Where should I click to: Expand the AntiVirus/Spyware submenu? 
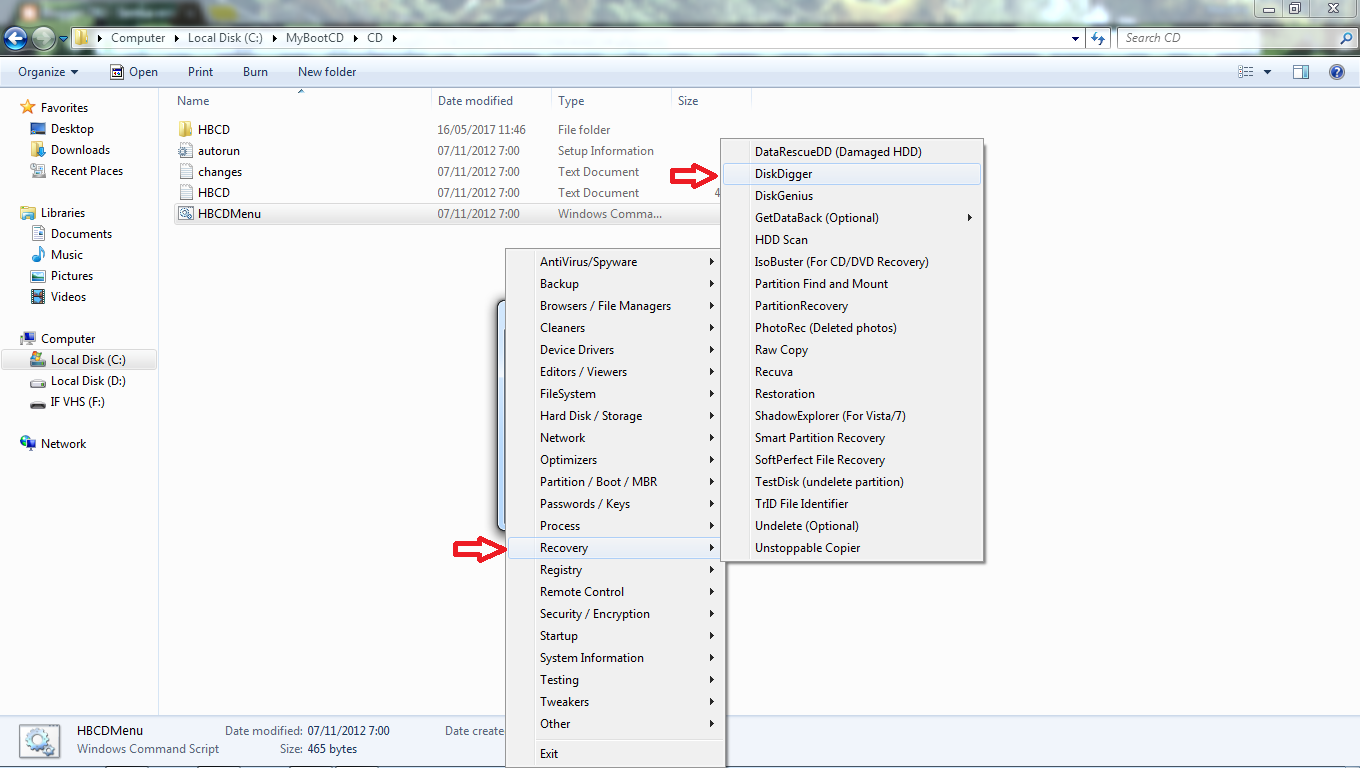(x=614, y=262)
